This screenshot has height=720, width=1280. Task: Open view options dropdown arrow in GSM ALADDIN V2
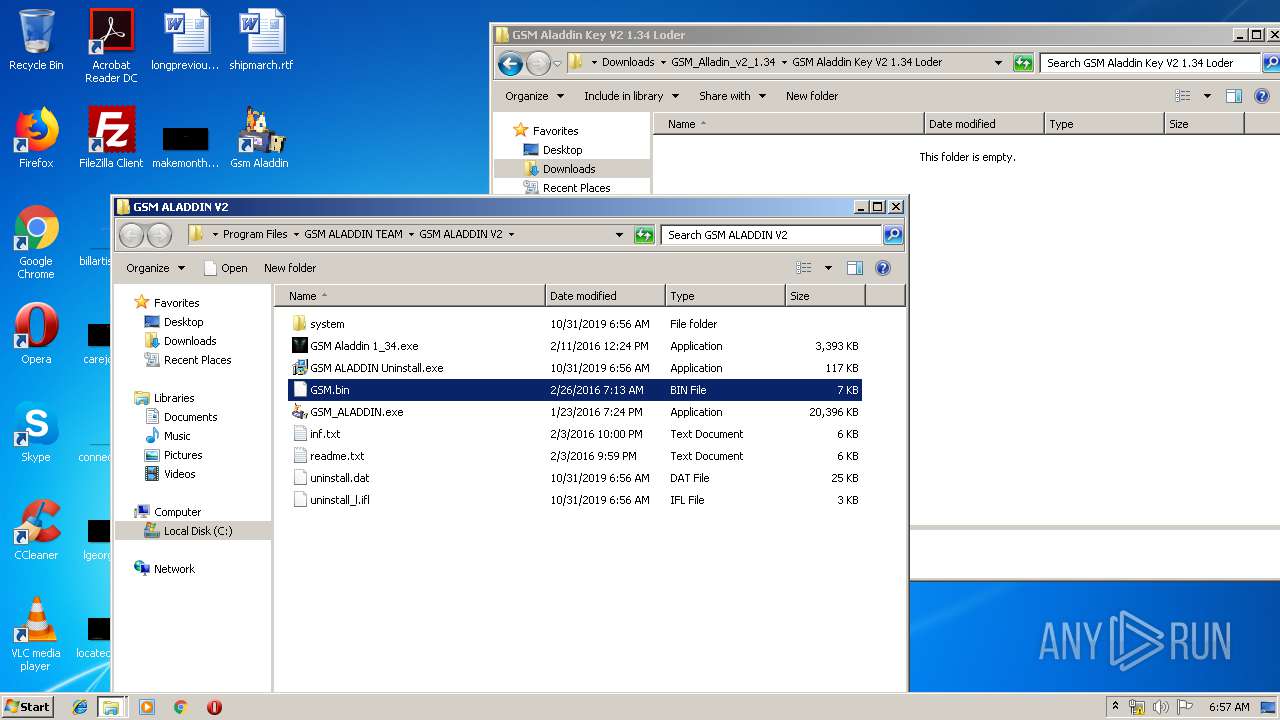pyautogui.click(x=828, y=268)
